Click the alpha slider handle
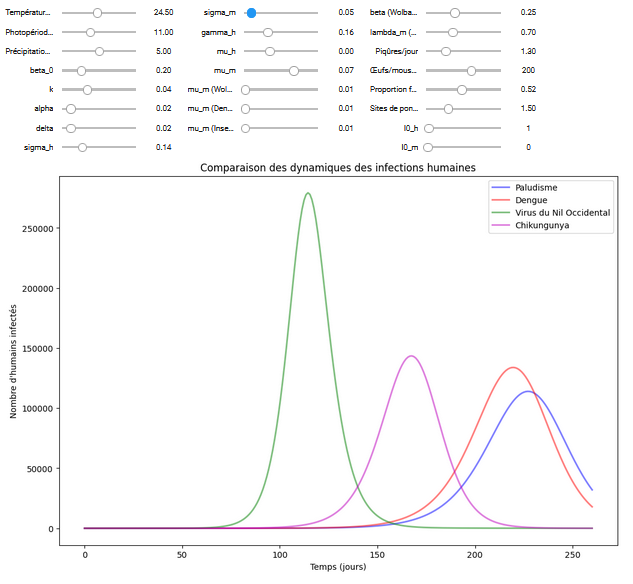633x584 pixels. [70, 109]
